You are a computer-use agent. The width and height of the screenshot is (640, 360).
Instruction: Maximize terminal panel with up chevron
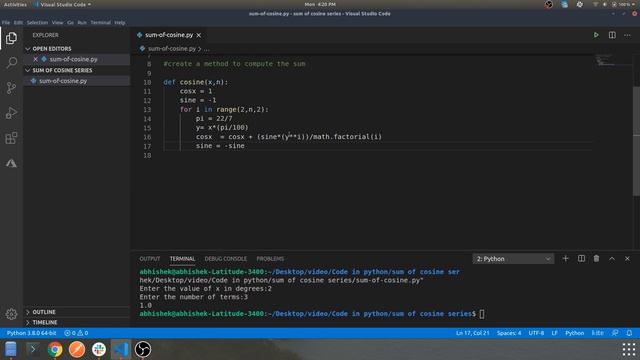612,258
